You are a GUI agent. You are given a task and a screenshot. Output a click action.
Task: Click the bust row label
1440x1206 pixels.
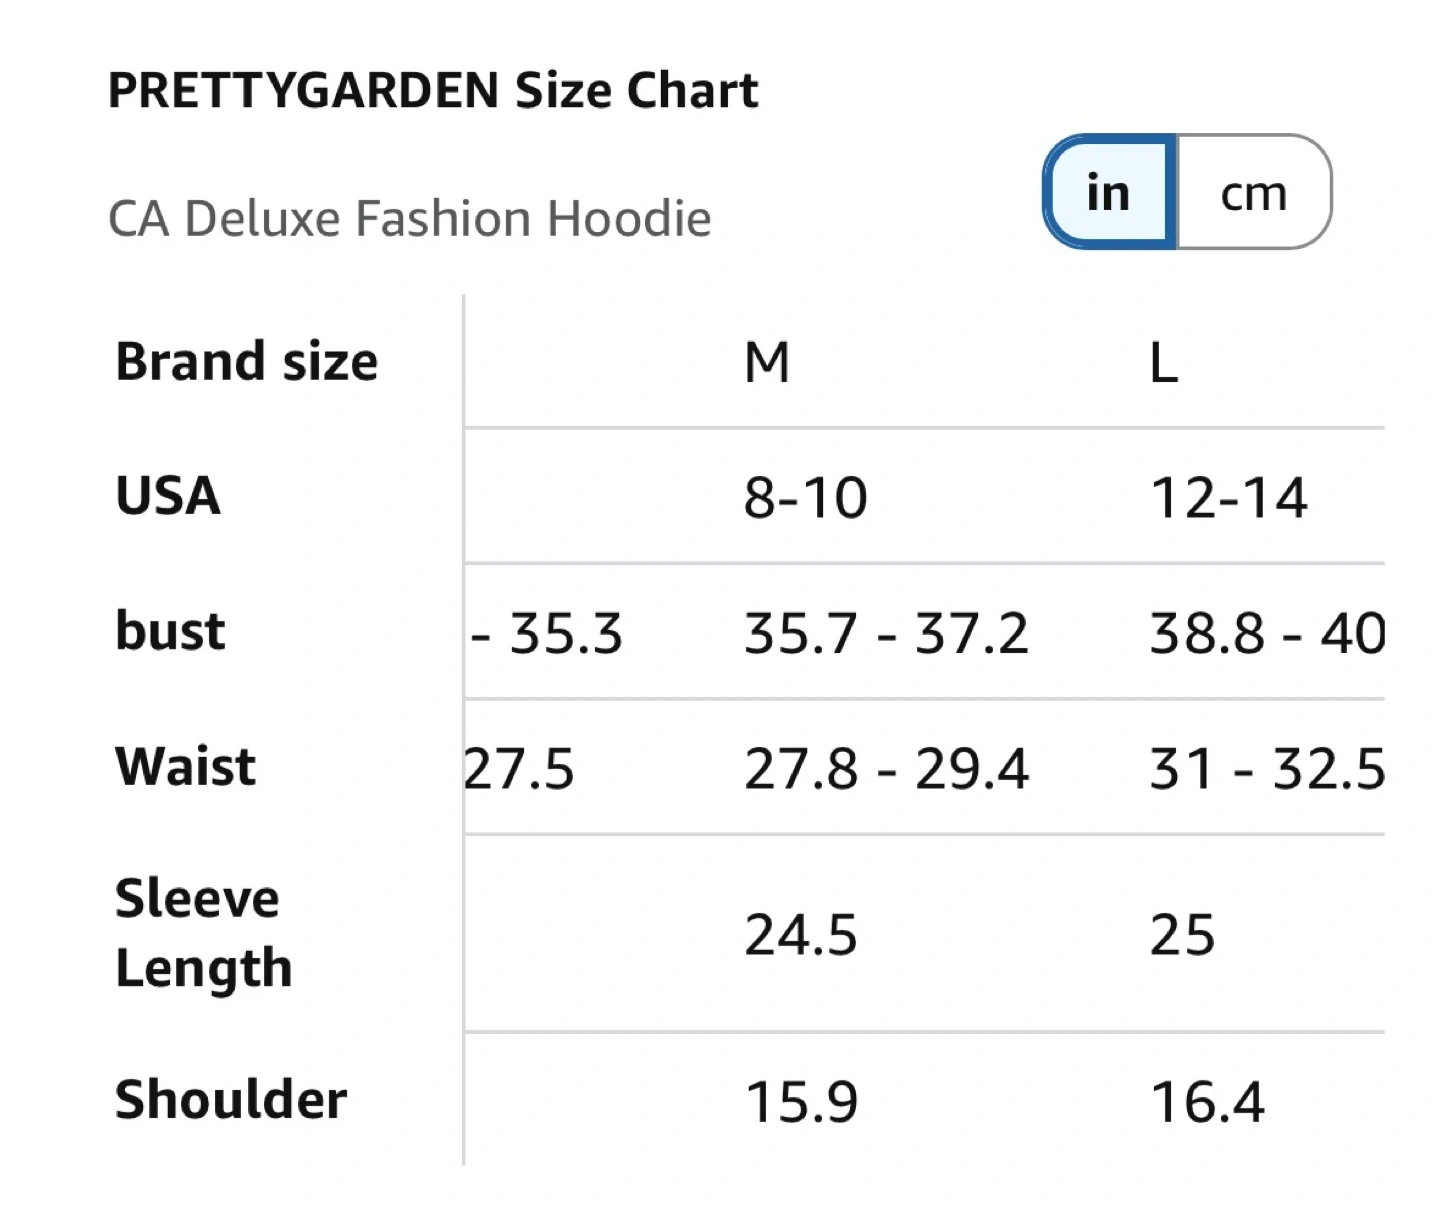coord(170,631)
